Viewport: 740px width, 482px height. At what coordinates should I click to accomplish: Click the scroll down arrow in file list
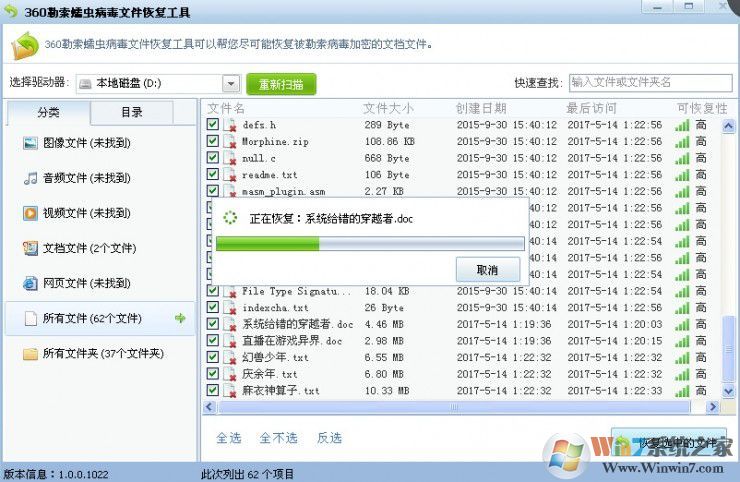click(728, 391)
